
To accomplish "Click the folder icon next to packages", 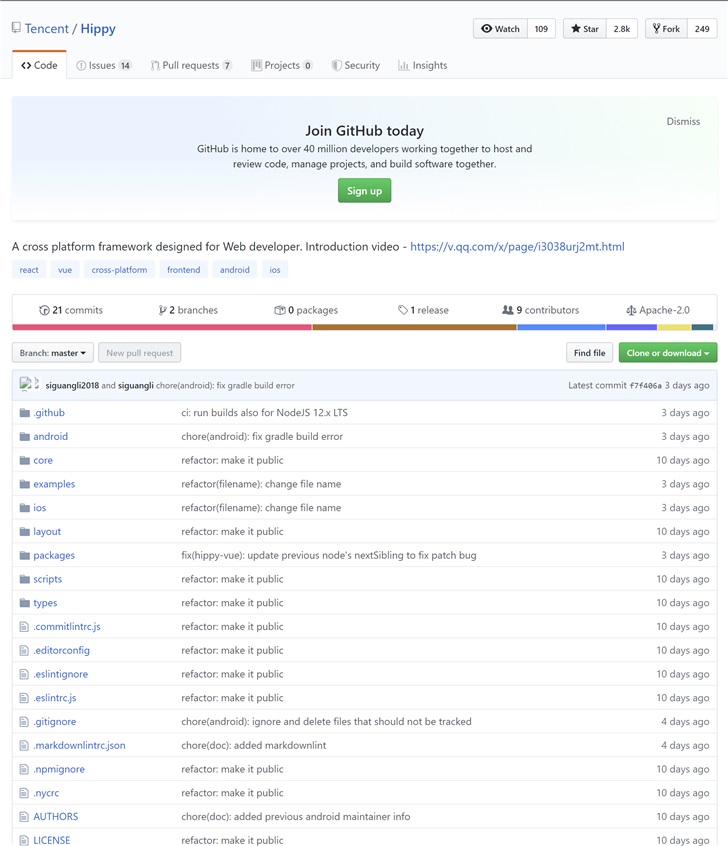I will [24, 555].
